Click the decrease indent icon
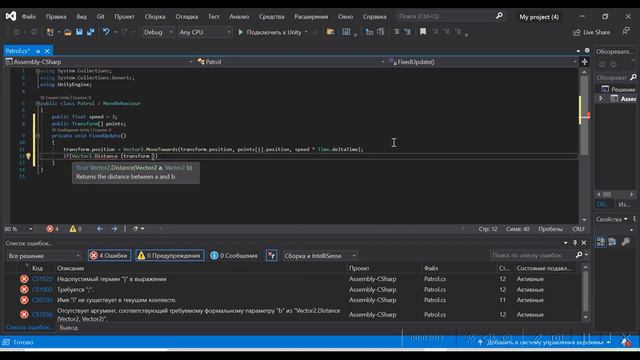This screenshot has width=640, height=360. [x=396, y=32]
